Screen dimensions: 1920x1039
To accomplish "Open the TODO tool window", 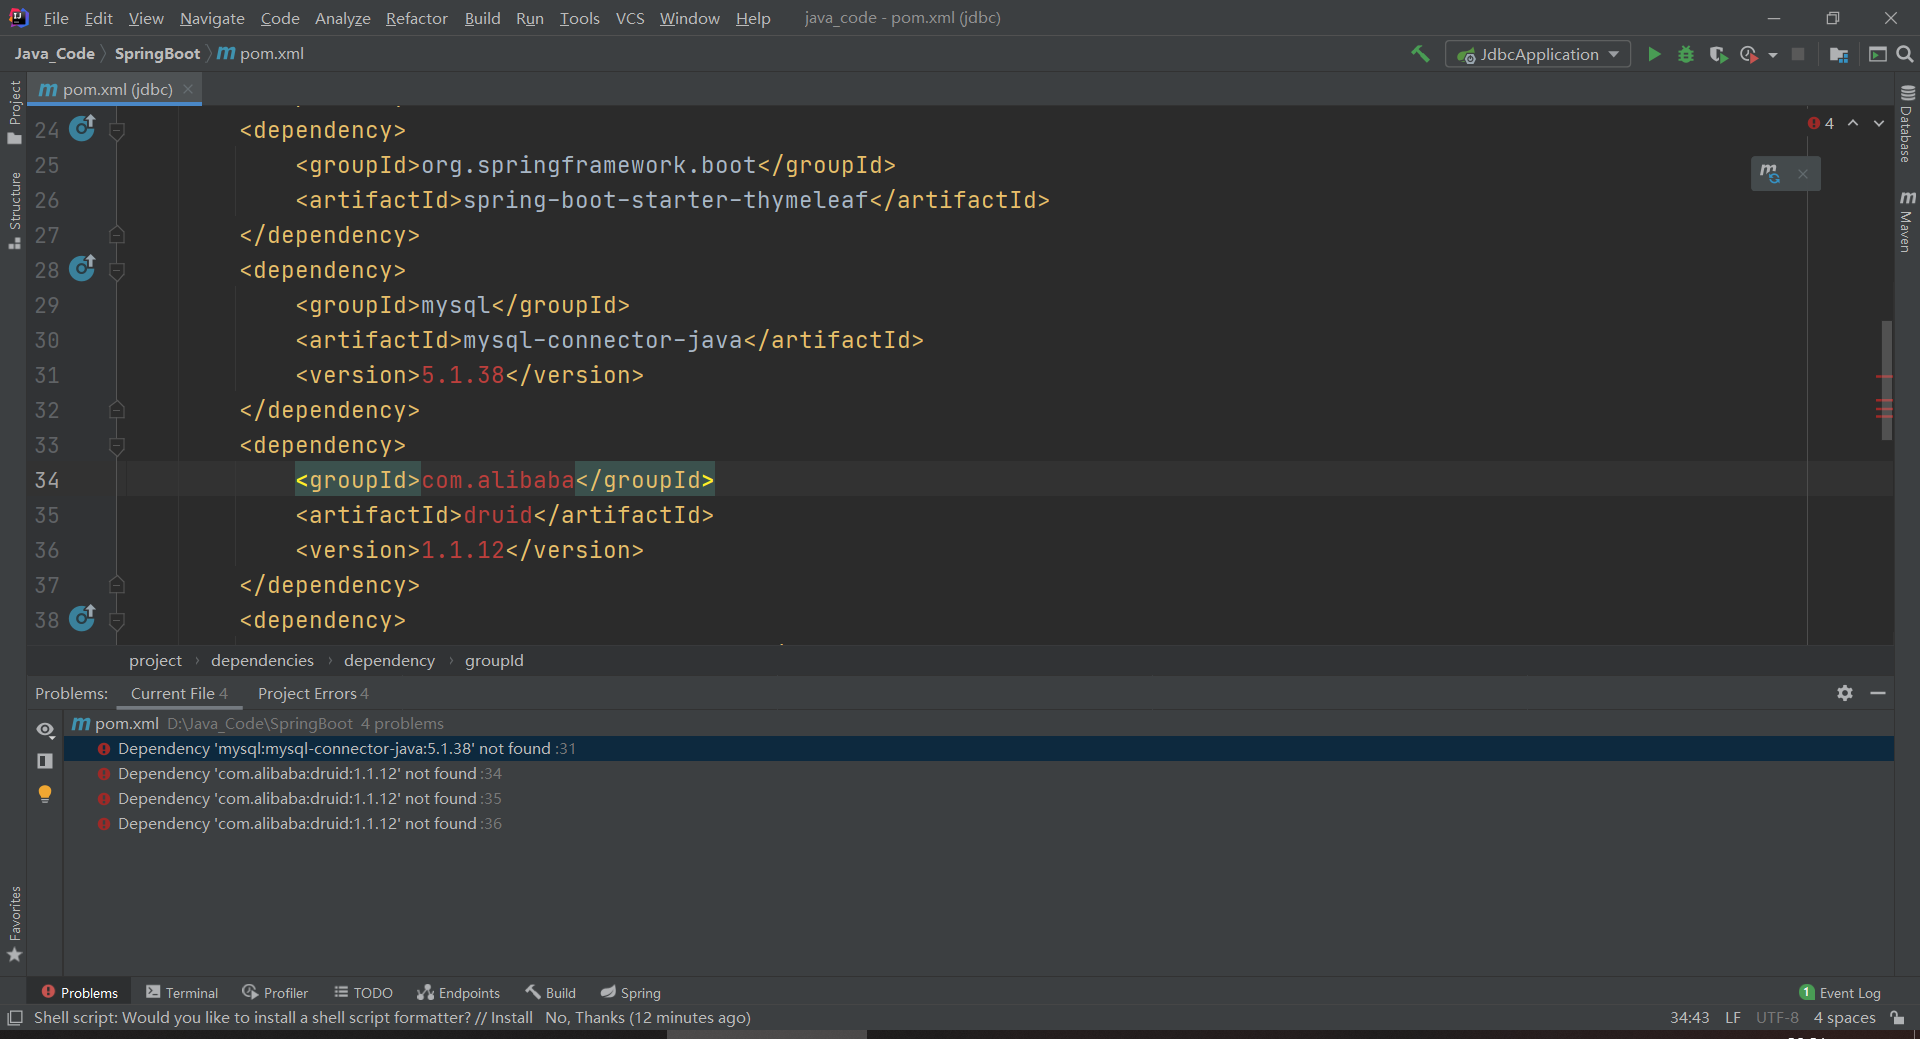I will click(363, 992).
